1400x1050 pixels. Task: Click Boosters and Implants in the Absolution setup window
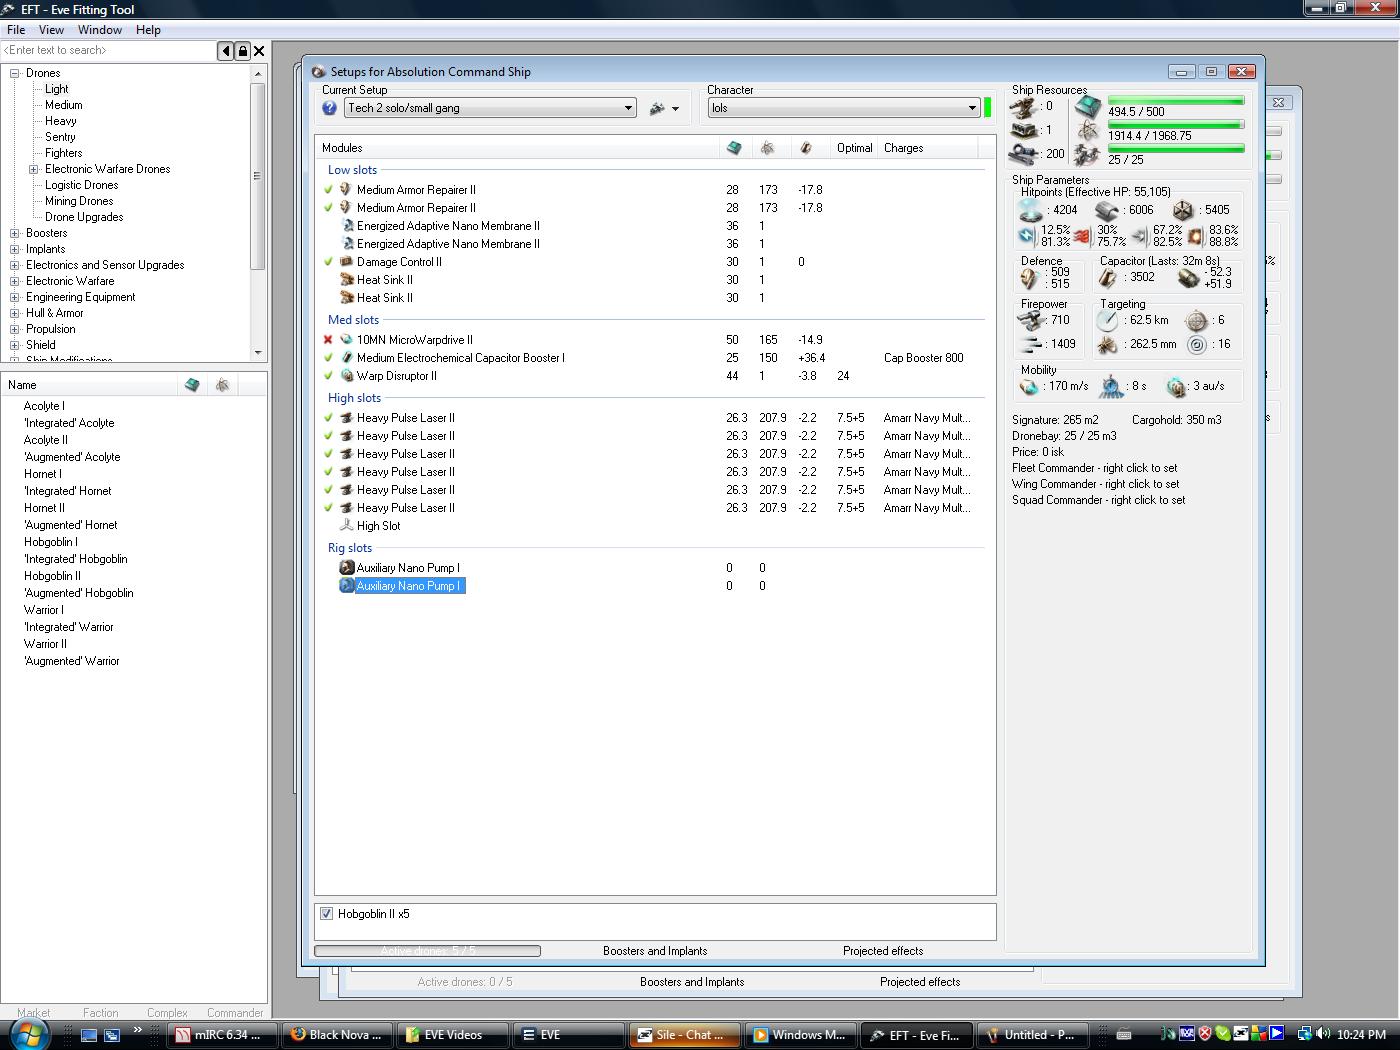pos(655,951)
